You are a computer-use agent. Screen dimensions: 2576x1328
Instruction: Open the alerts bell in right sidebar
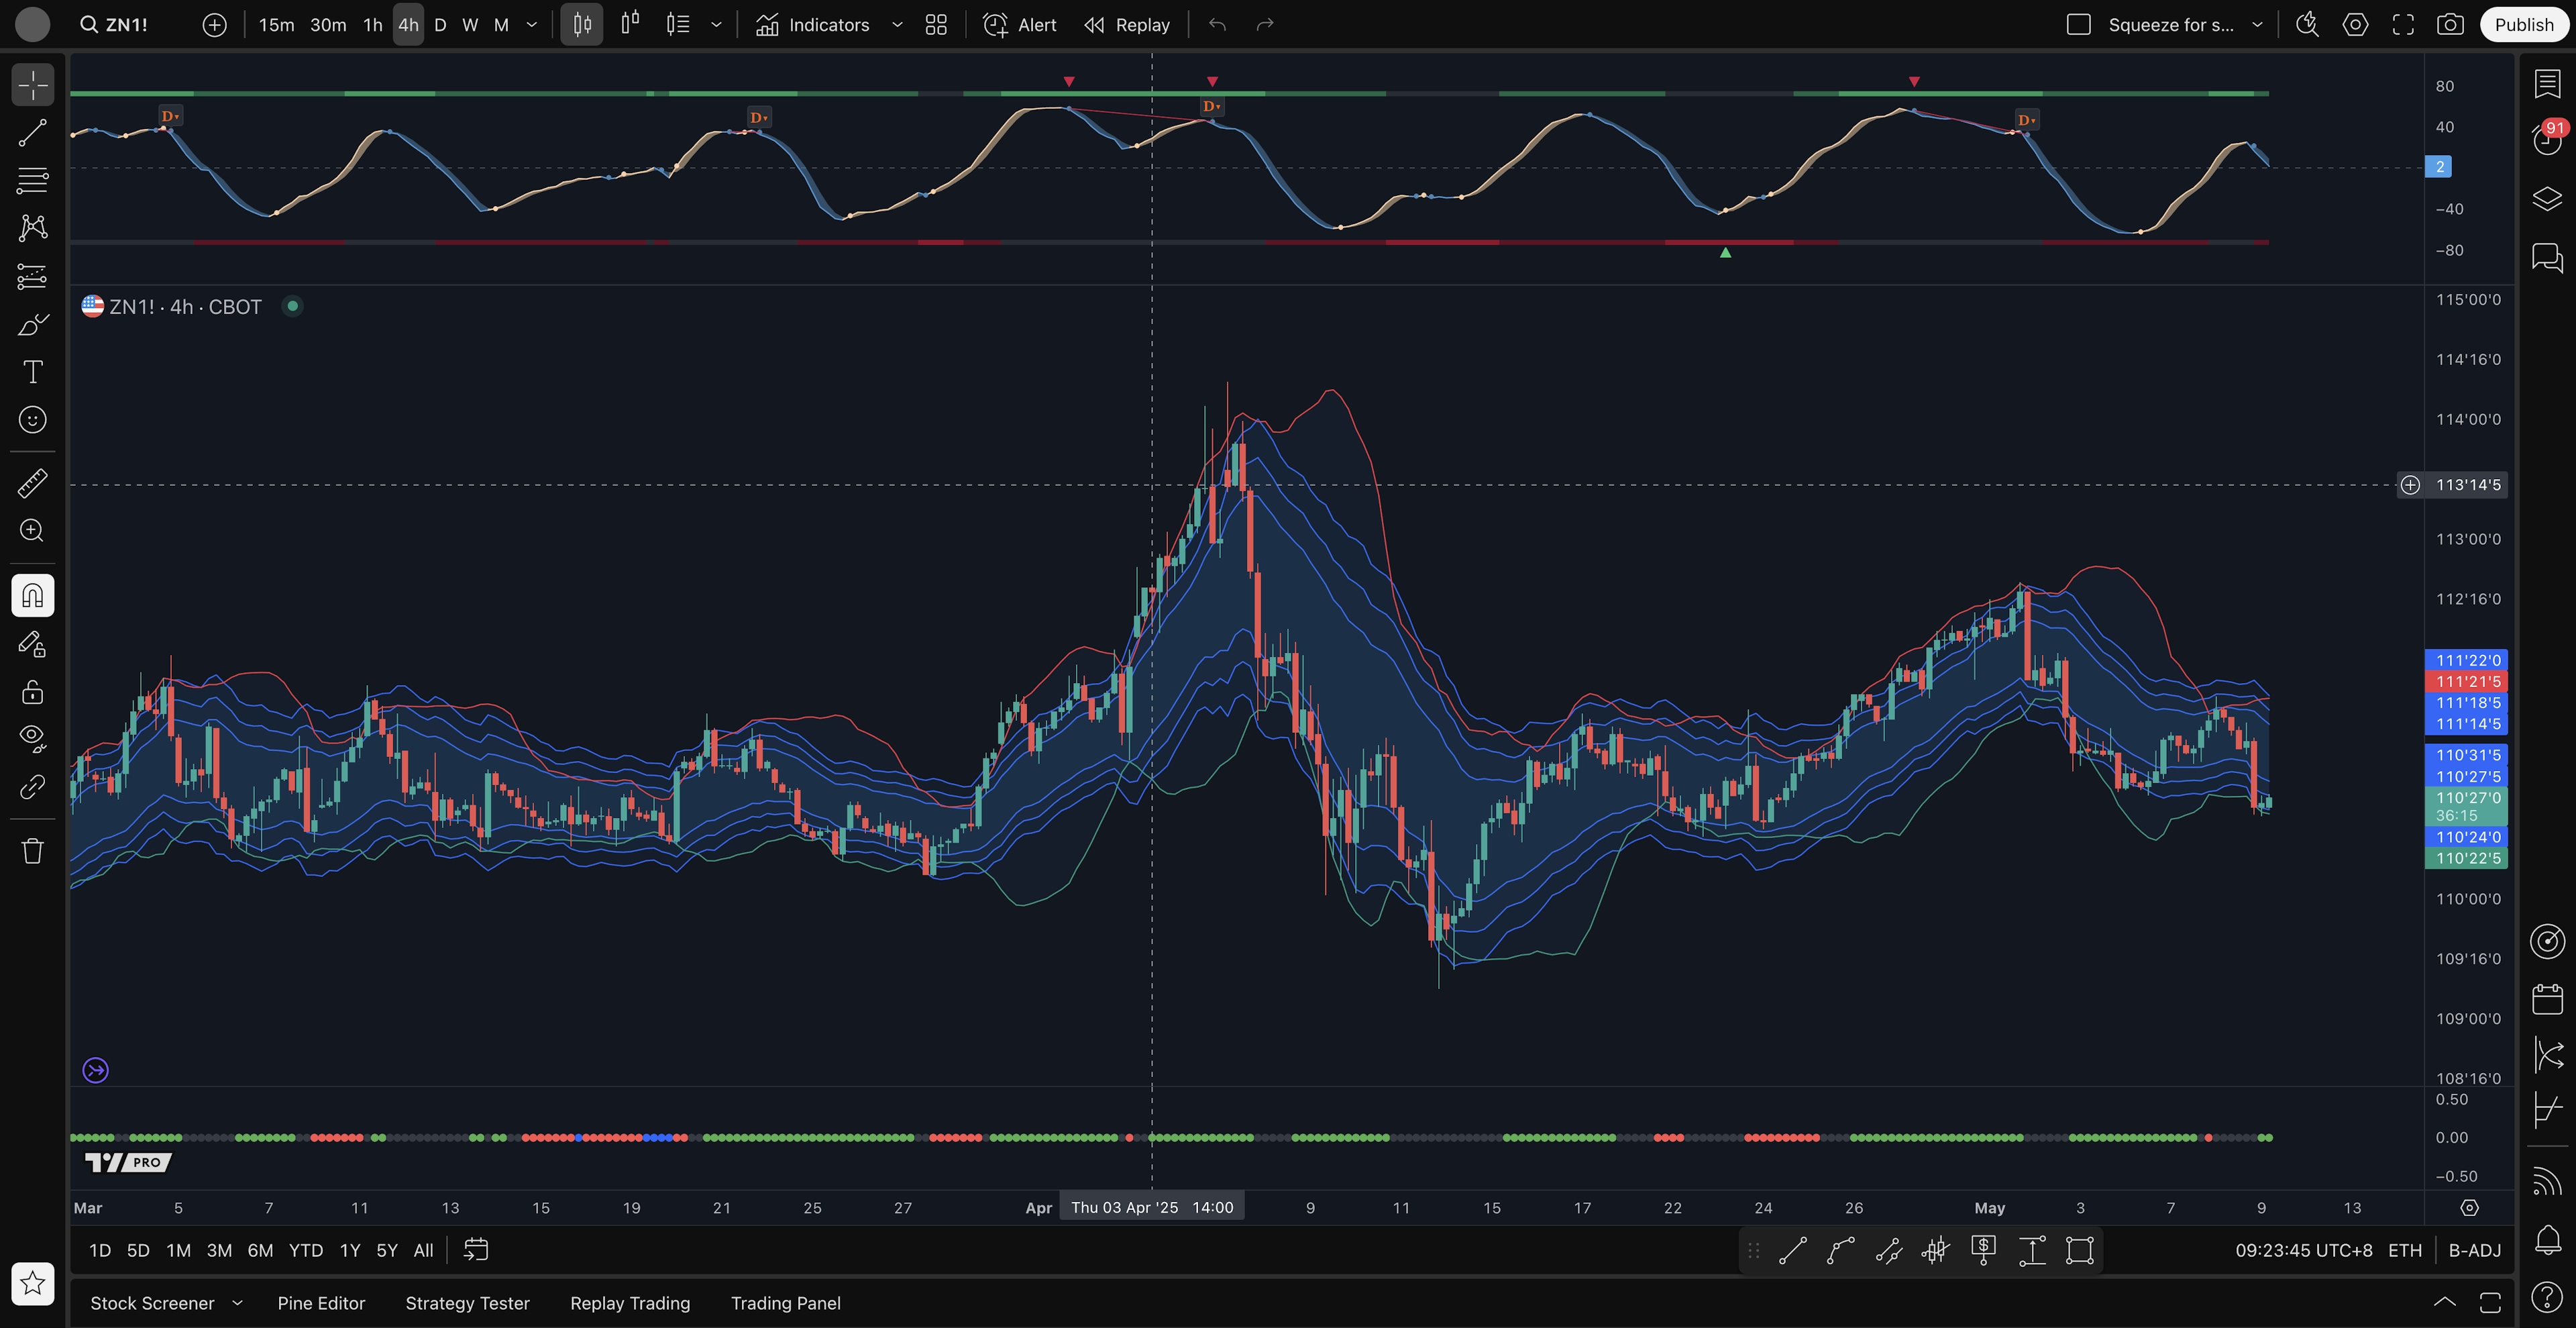(2547, 1240)
